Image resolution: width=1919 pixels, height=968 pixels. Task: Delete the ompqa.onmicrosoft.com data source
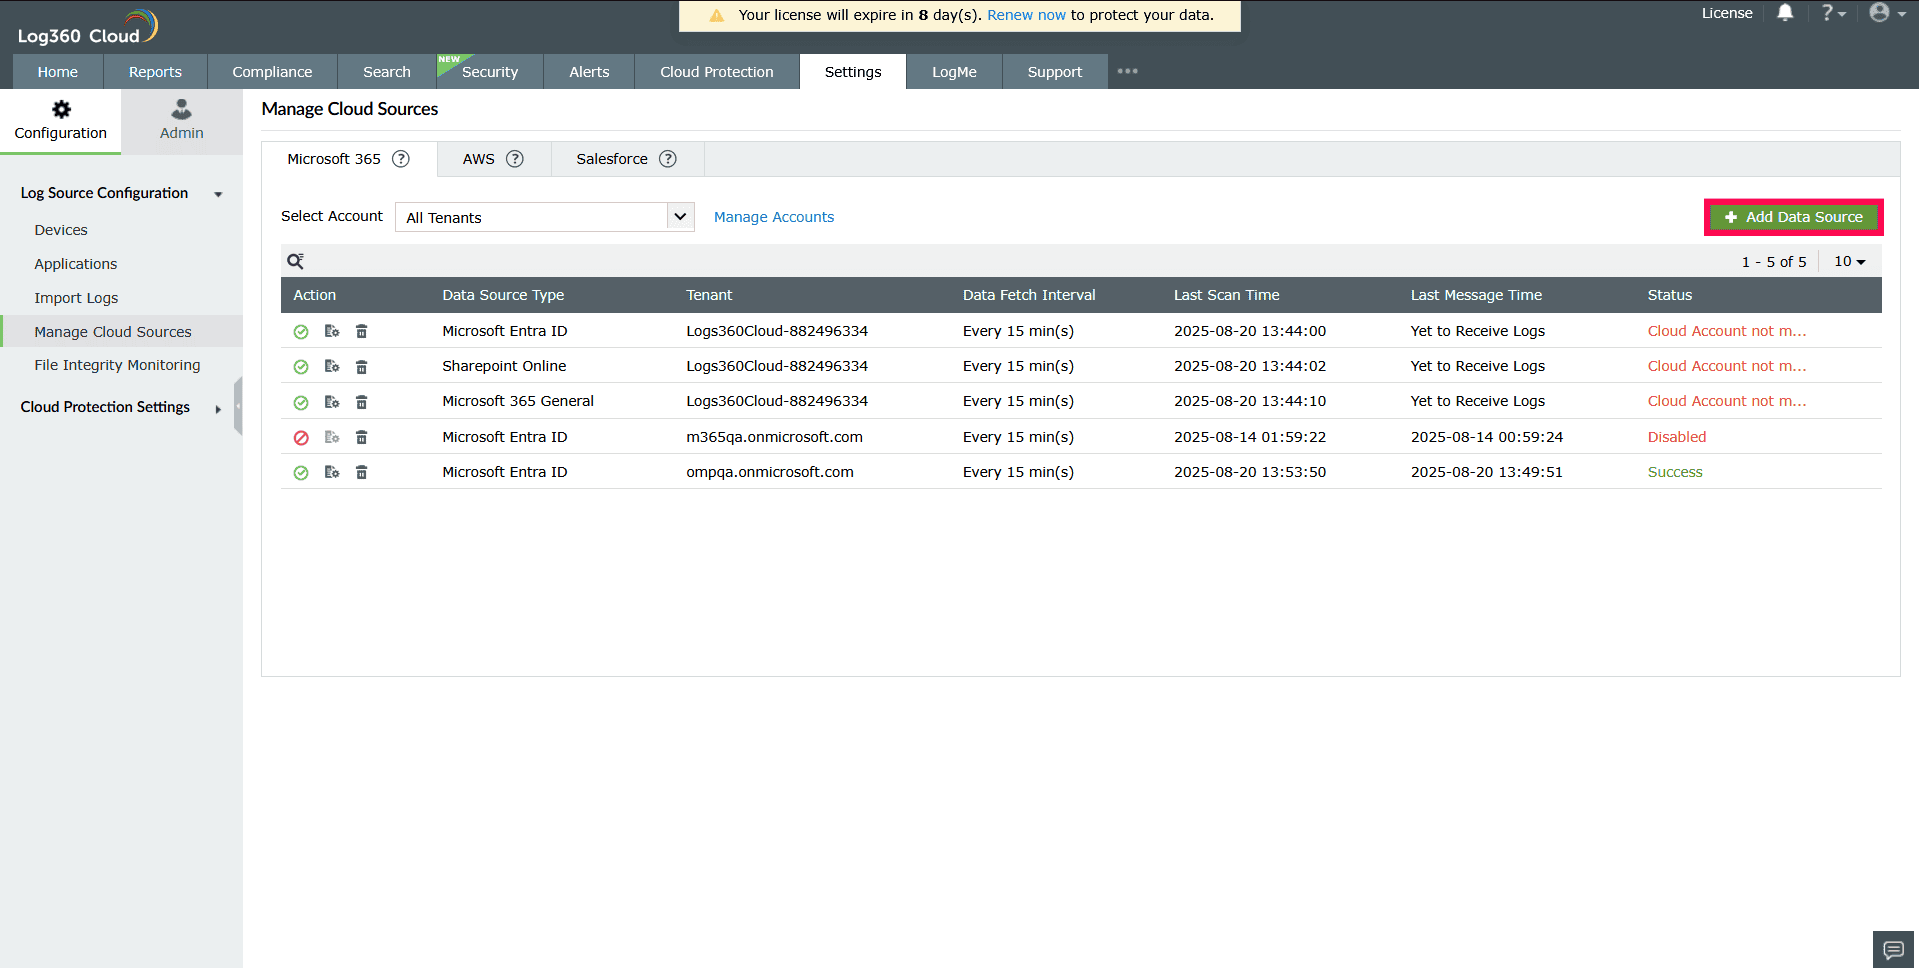coord(362,472)
